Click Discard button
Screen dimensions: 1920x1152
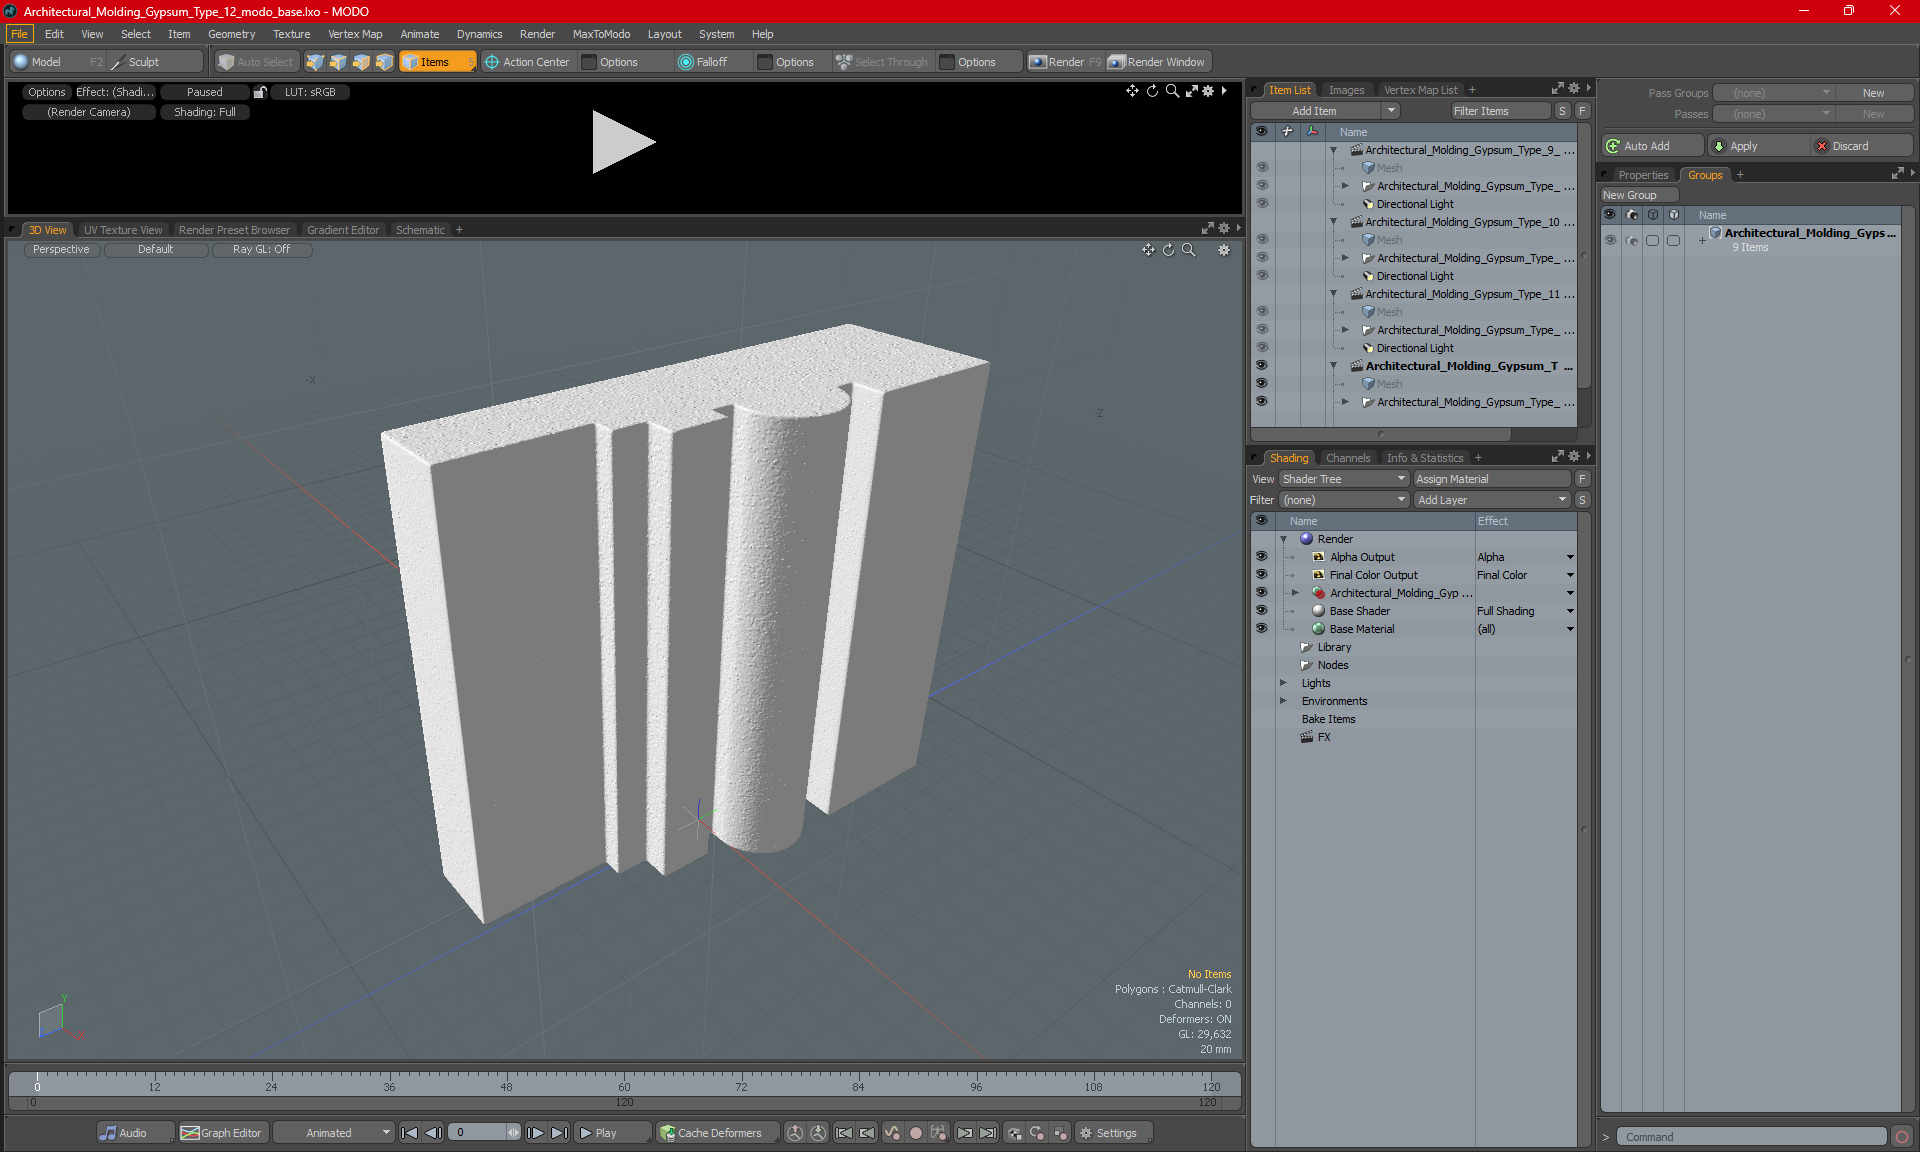click(x=1861, y=146)
